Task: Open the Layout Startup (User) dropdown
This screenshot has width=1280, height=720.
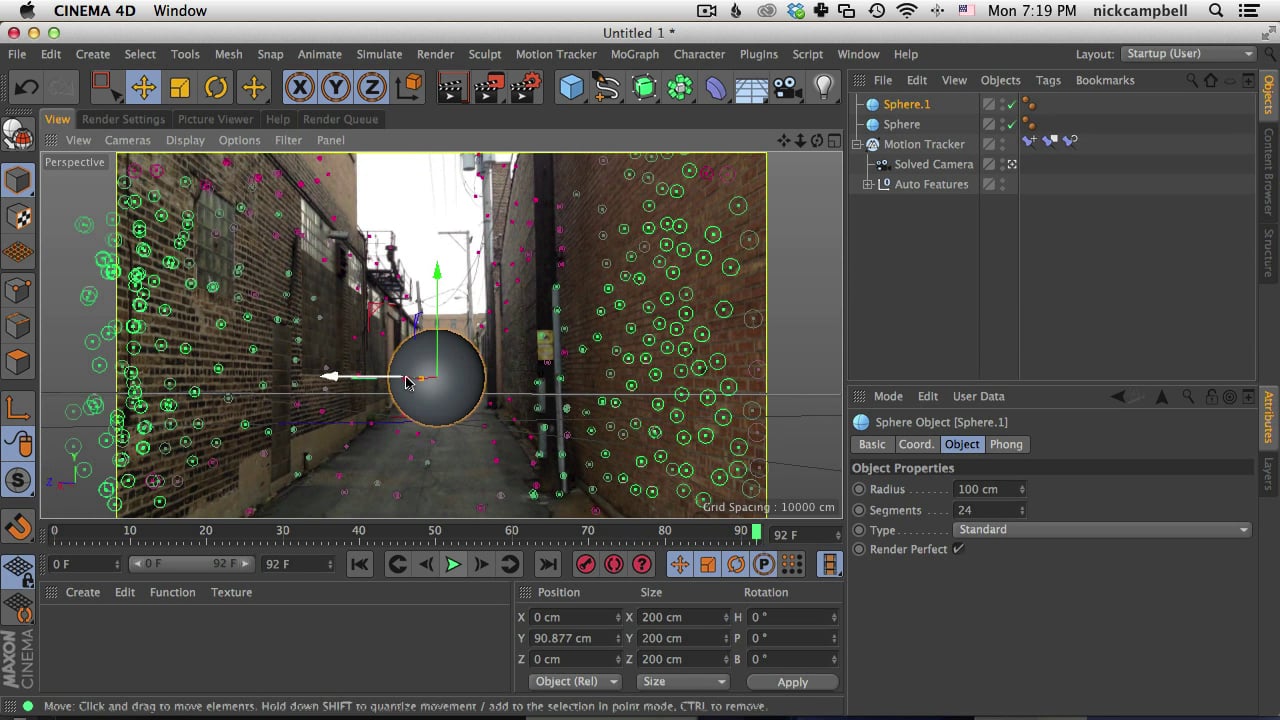Action: point(1187,54)
